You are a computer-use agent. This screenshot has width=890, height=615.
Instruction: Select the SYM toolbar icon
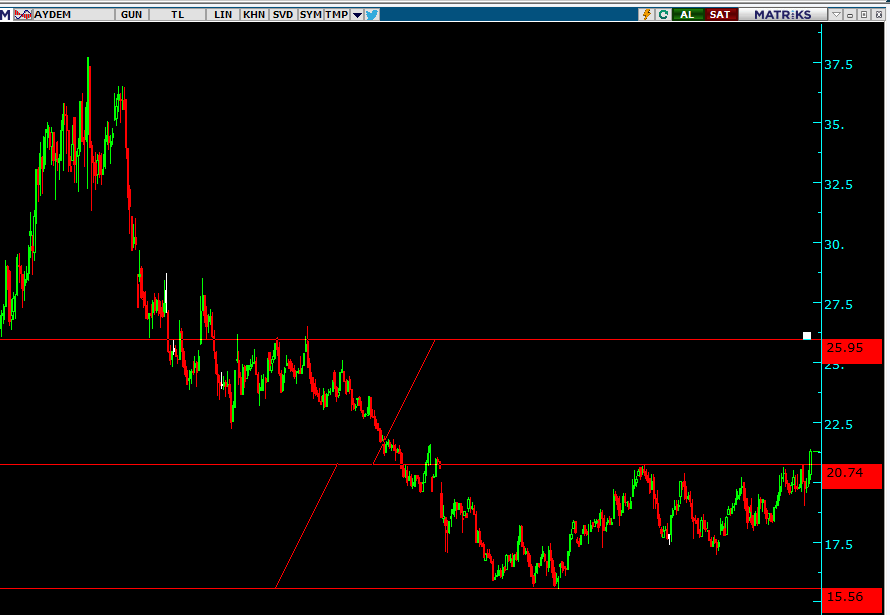click(x=310, y=14)
